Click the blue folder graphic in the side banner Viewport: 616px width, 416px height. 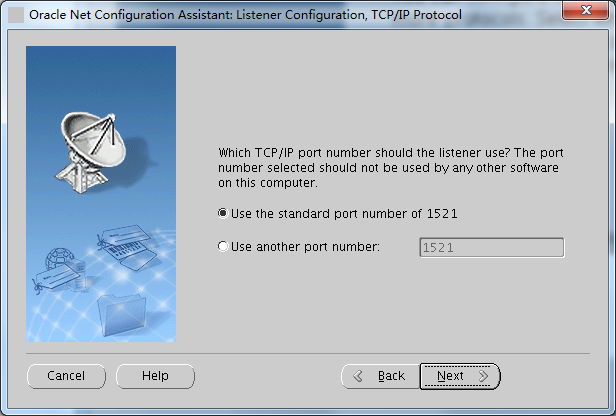tap(122, 315)
